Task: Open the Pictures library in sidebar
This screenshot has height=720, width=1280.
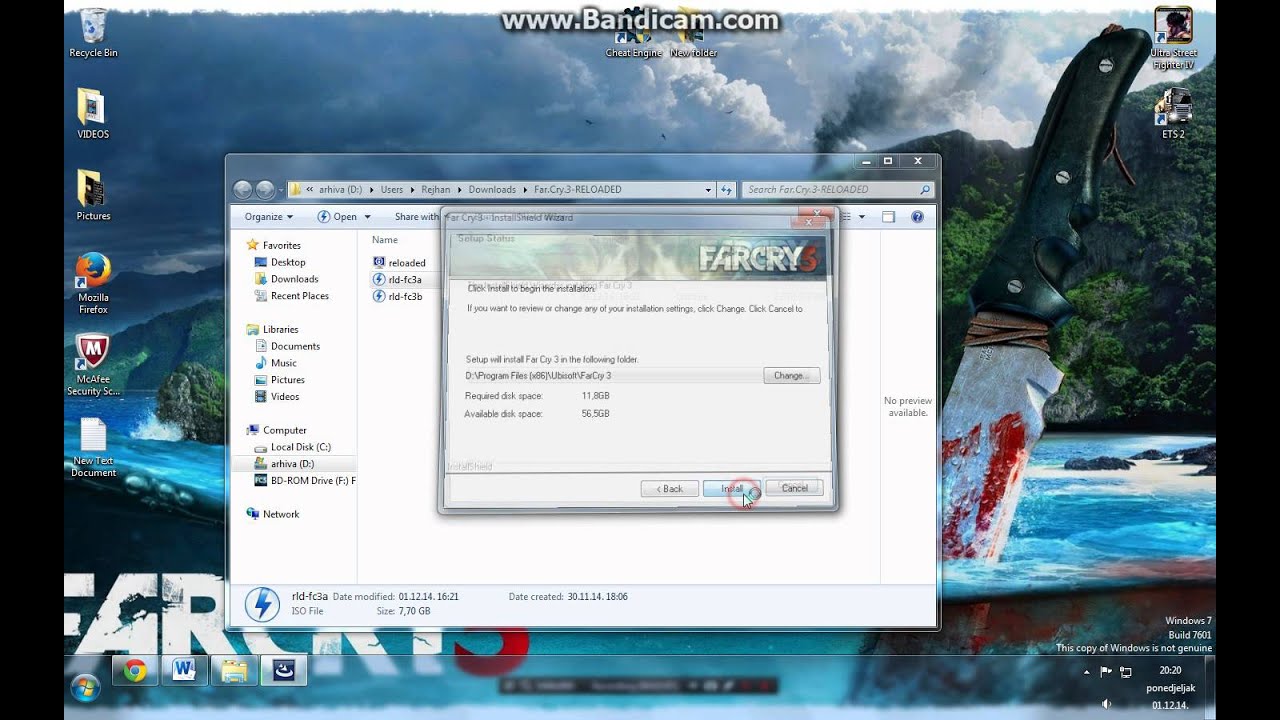Action: [x=287, y=380]
